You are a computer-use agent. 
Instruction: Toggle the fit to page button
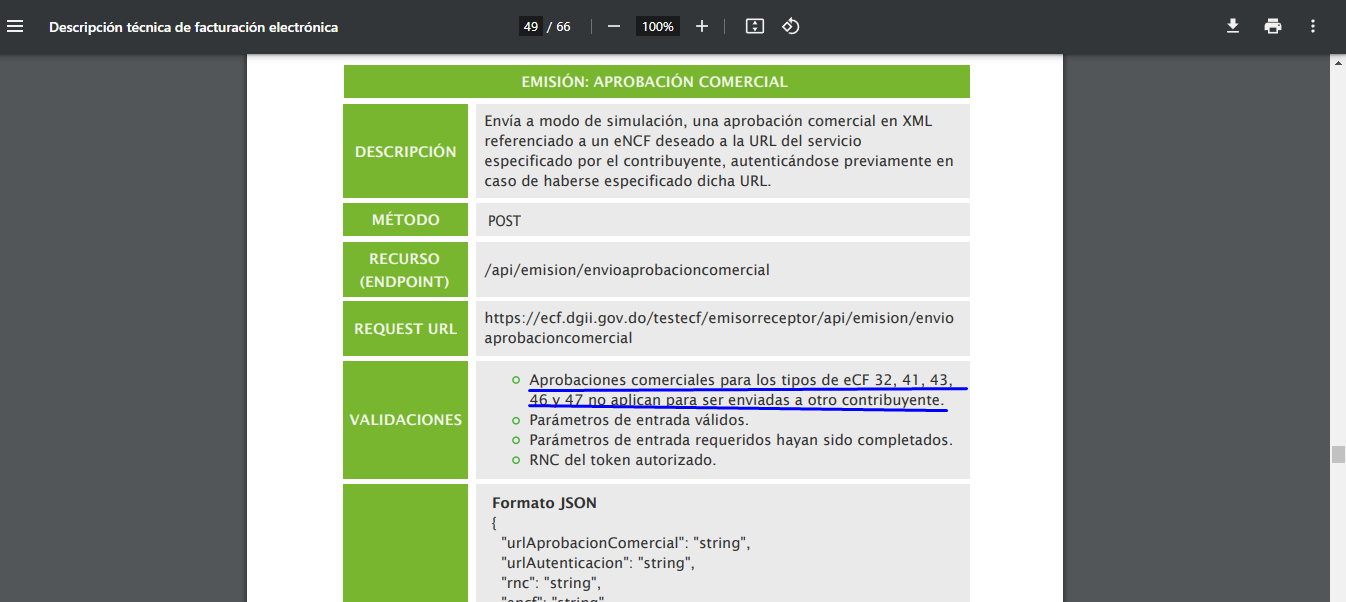755,27
